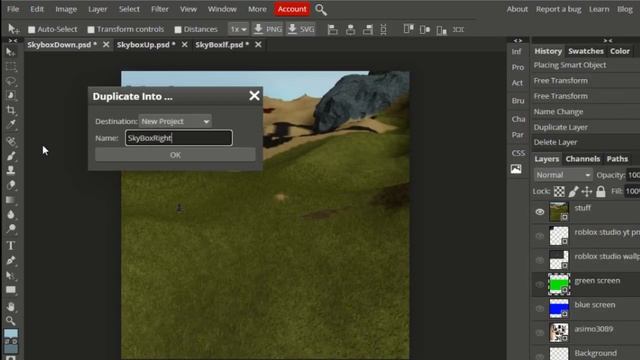Open the Destination dropdown in dialog

[x=175, y=121]
